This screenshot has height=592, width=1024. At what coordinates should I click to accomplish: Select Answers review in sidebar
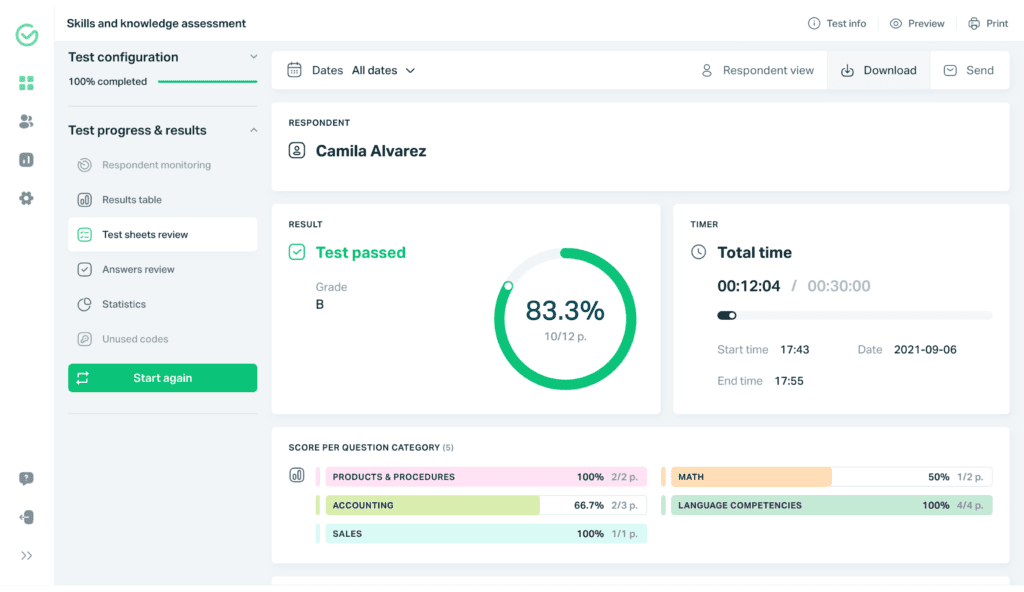click(138, 269)
